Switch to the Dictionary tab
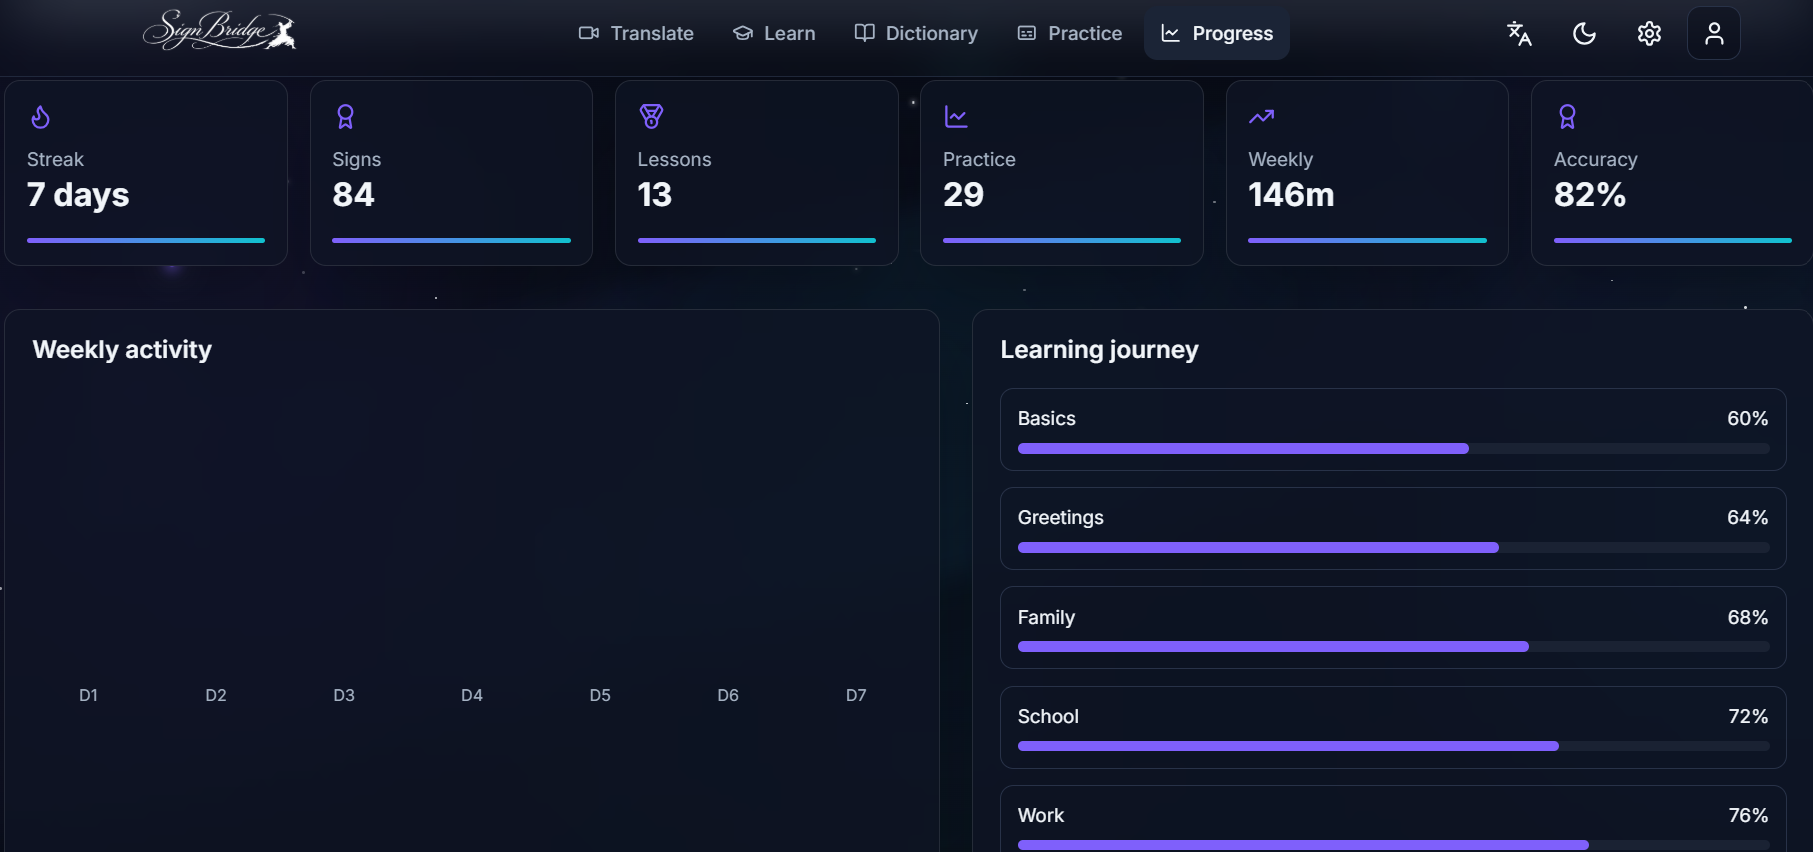Screen dimensions: 1813x852 916,34
